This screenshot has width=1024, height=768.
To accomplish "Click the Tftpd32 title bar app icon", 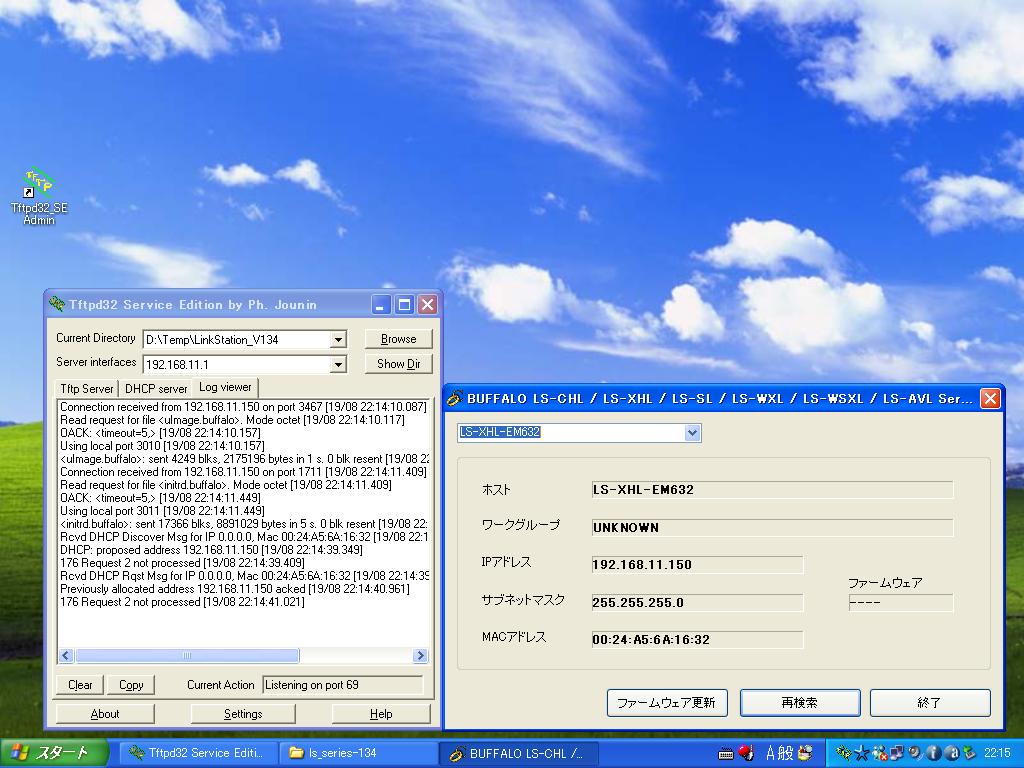I will pyautogui.click(x=57, y=304).
